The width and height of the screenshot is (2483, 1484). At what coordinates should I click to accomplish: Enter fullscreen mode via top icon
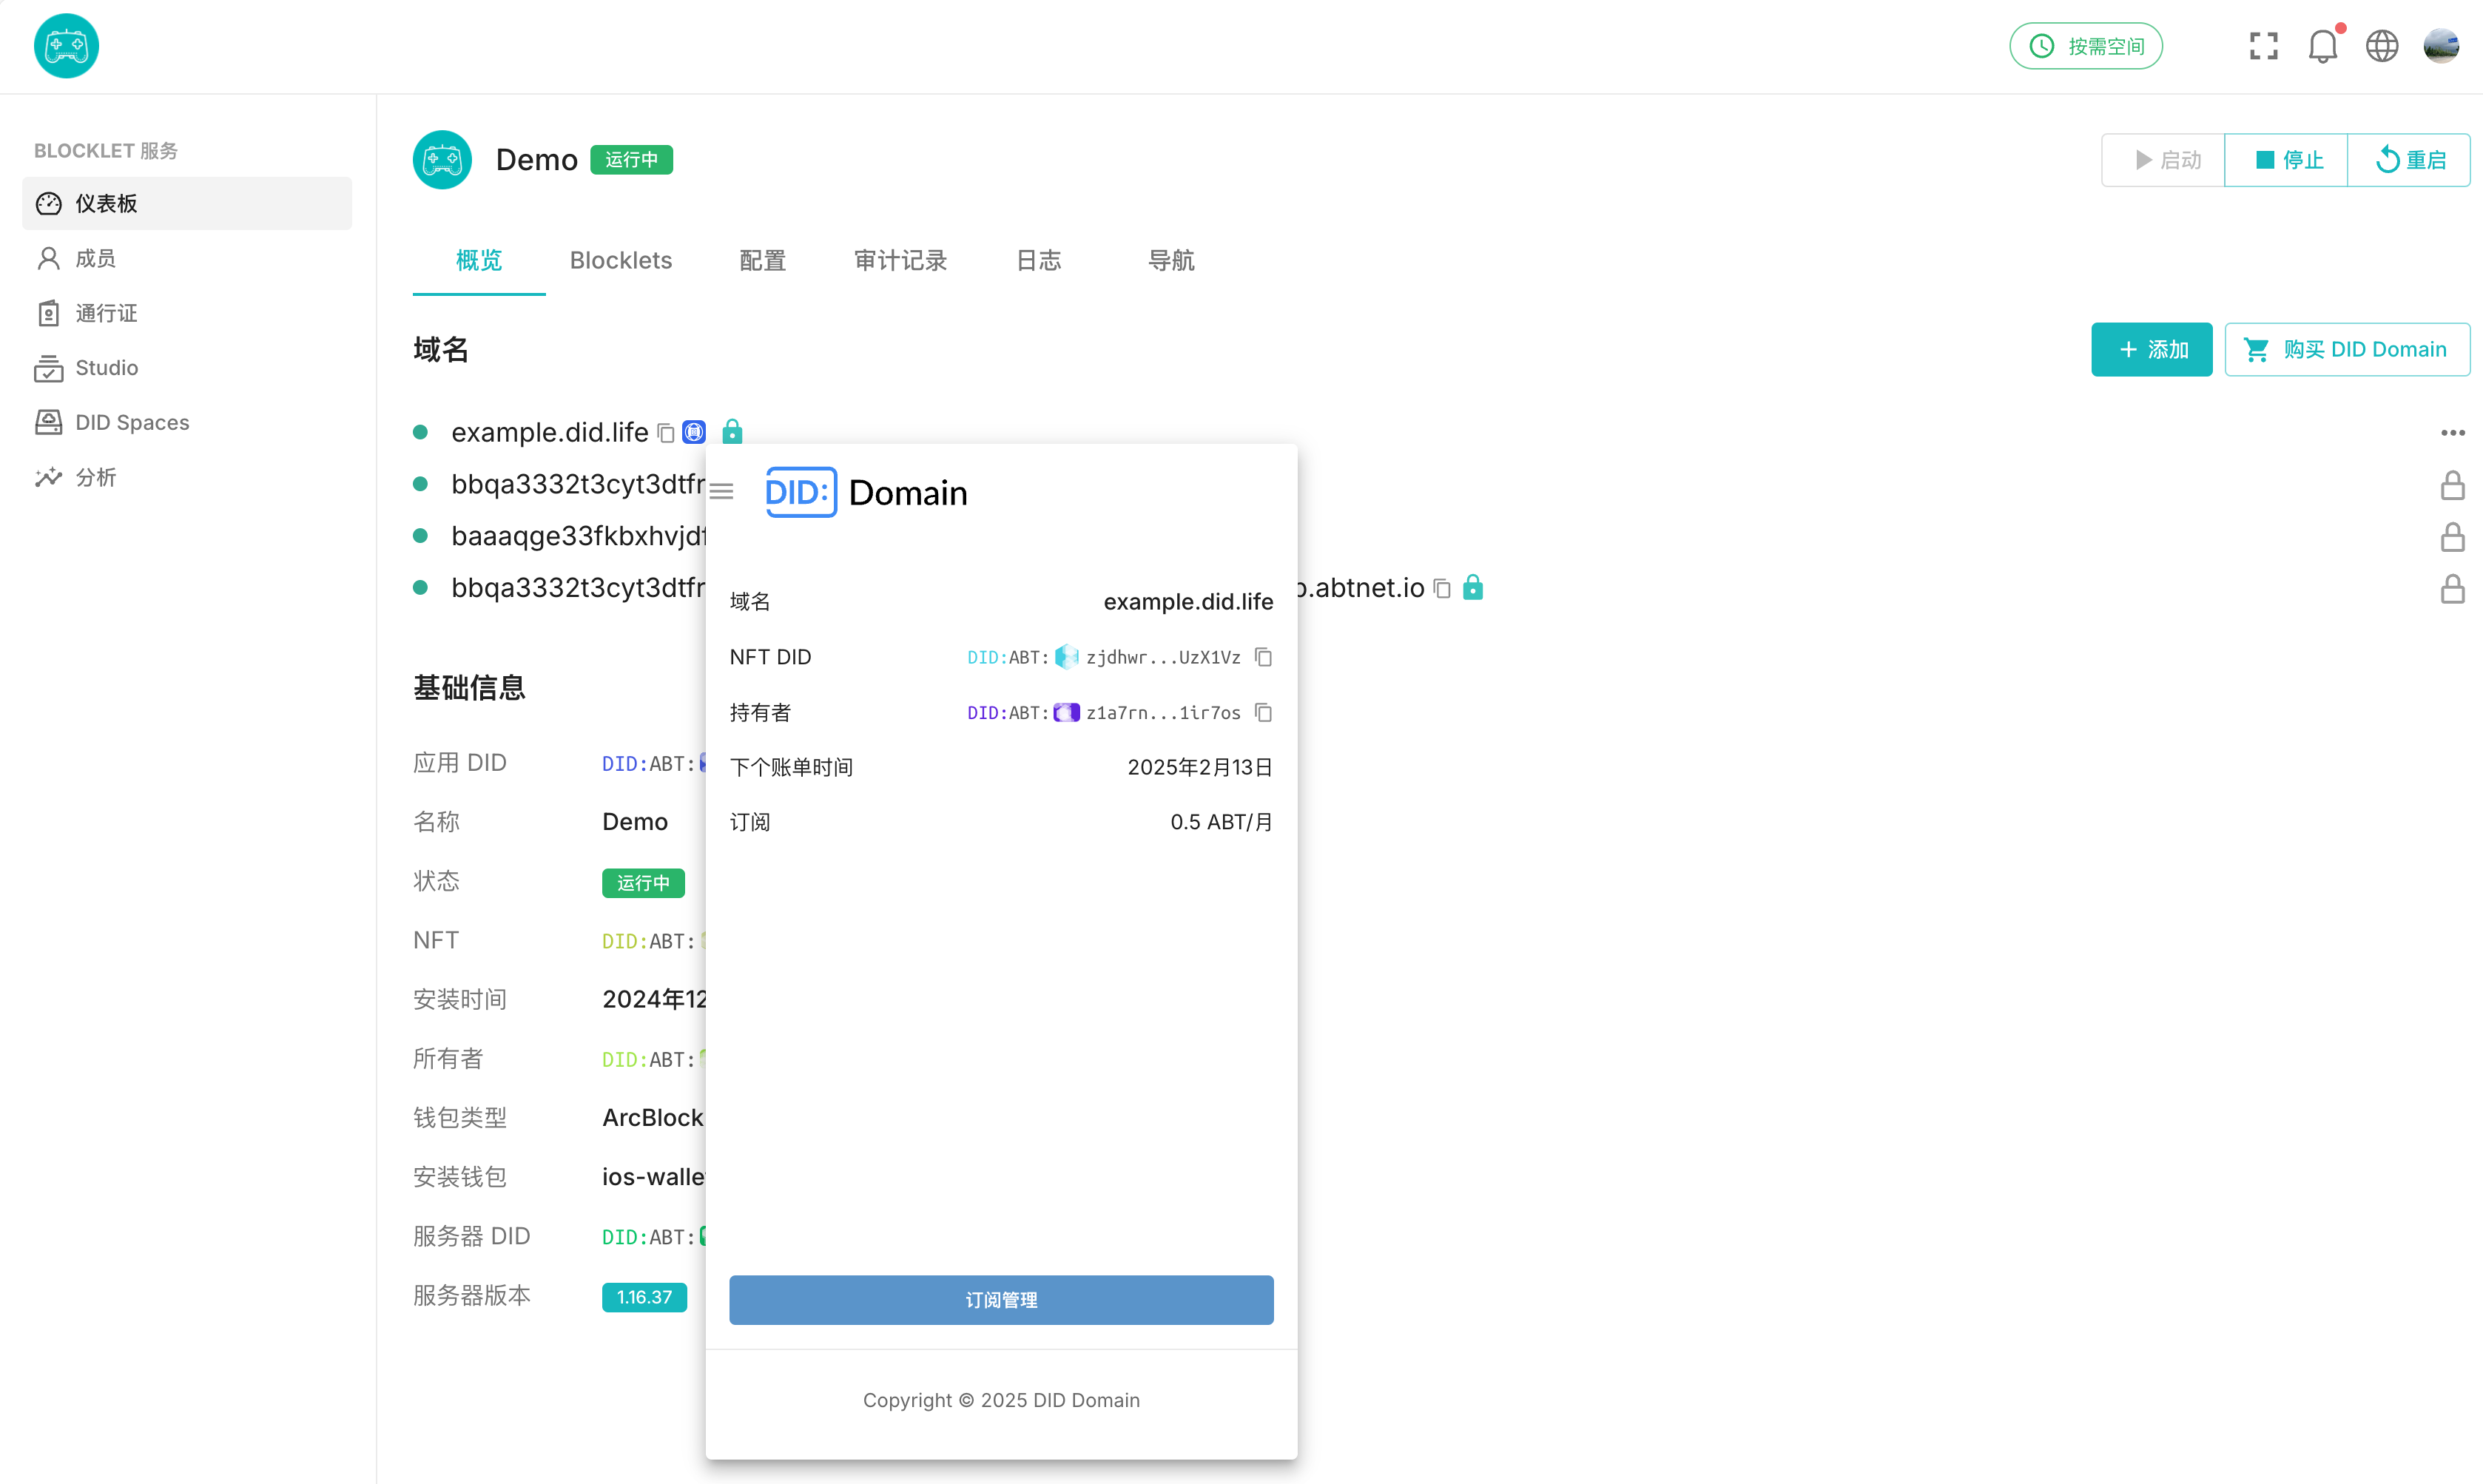point(2264,47)
